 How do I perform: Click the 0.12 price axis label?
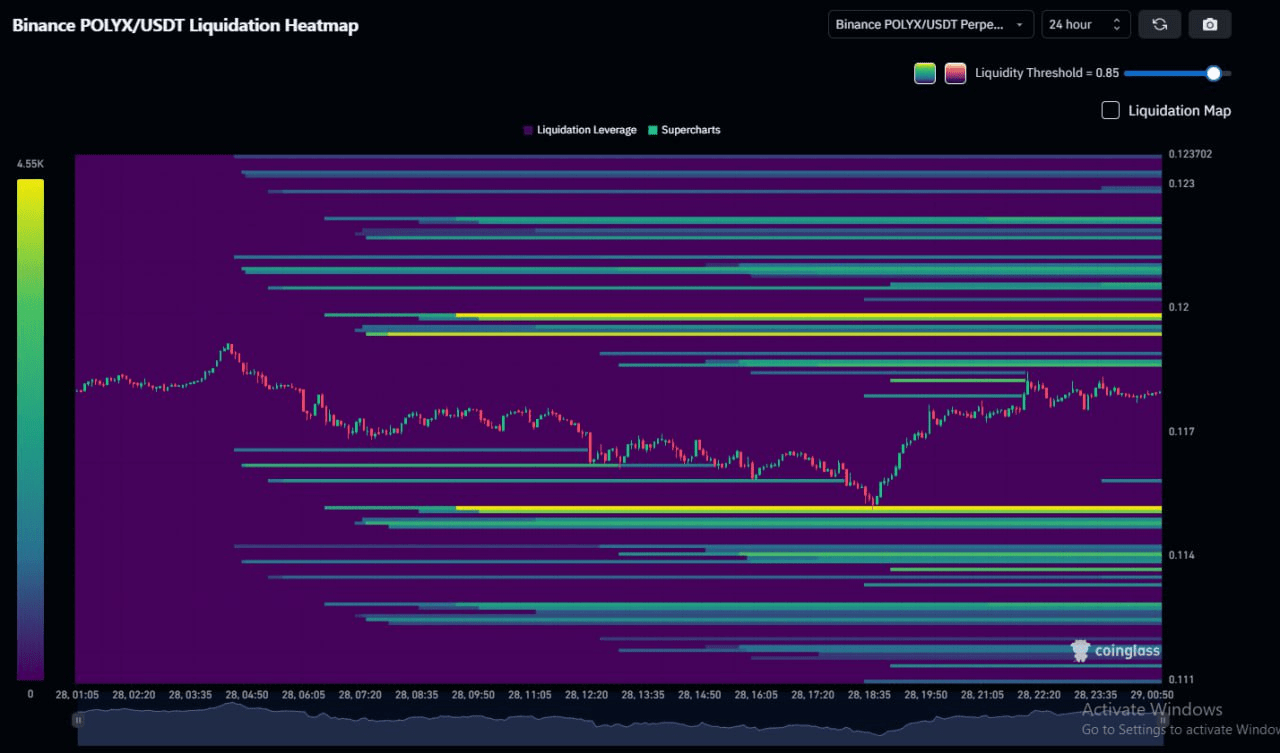tap(1180, 307)
